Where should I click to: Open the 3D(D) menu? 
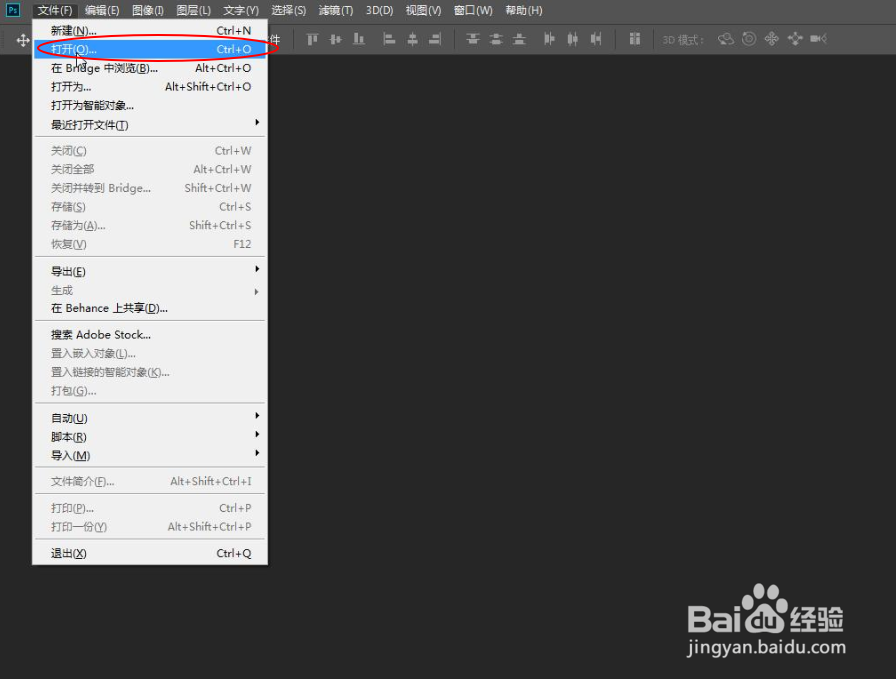379,10
